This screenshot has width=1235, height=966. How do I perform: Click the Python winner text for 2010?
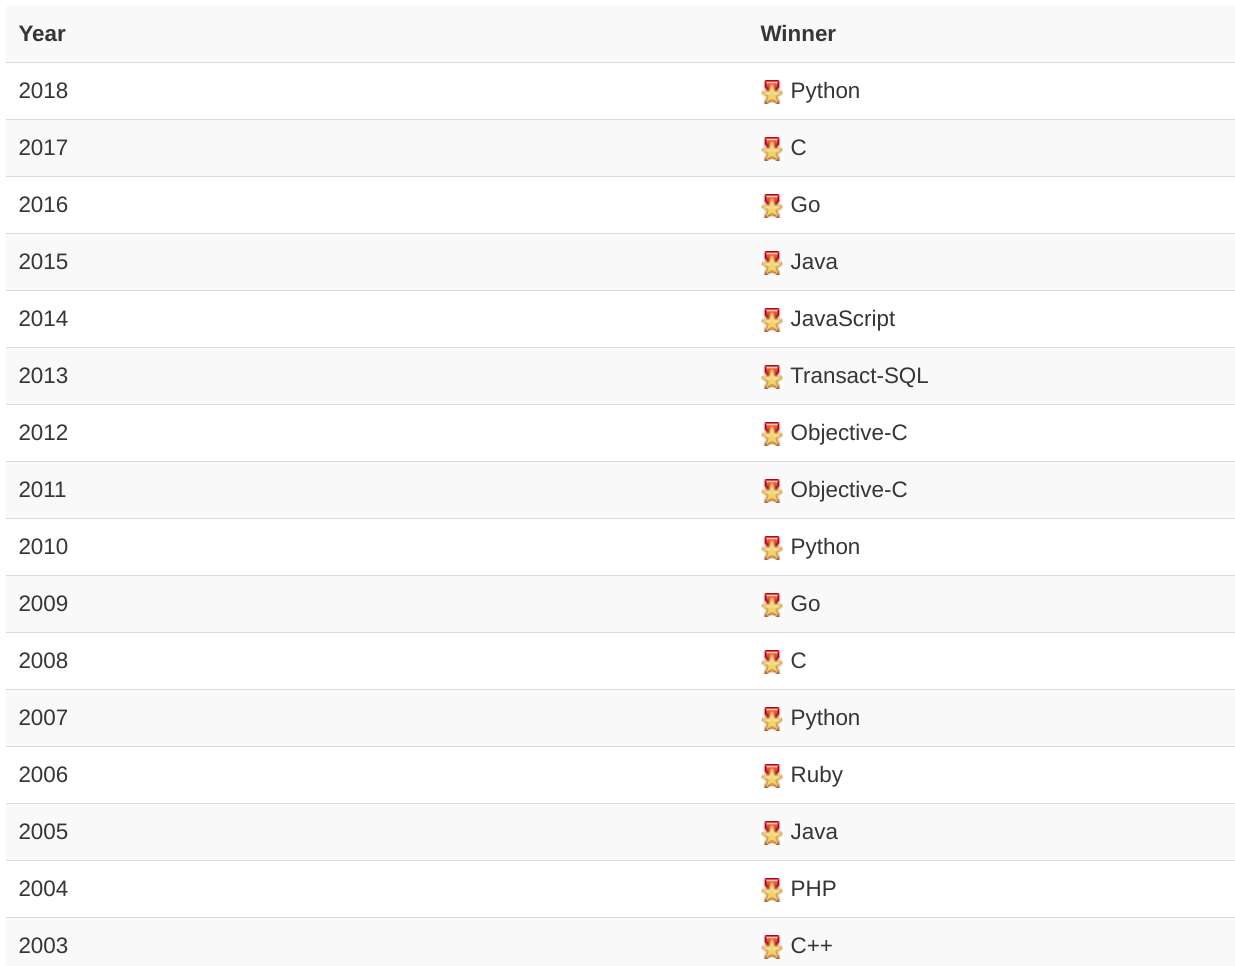(825, 547)
